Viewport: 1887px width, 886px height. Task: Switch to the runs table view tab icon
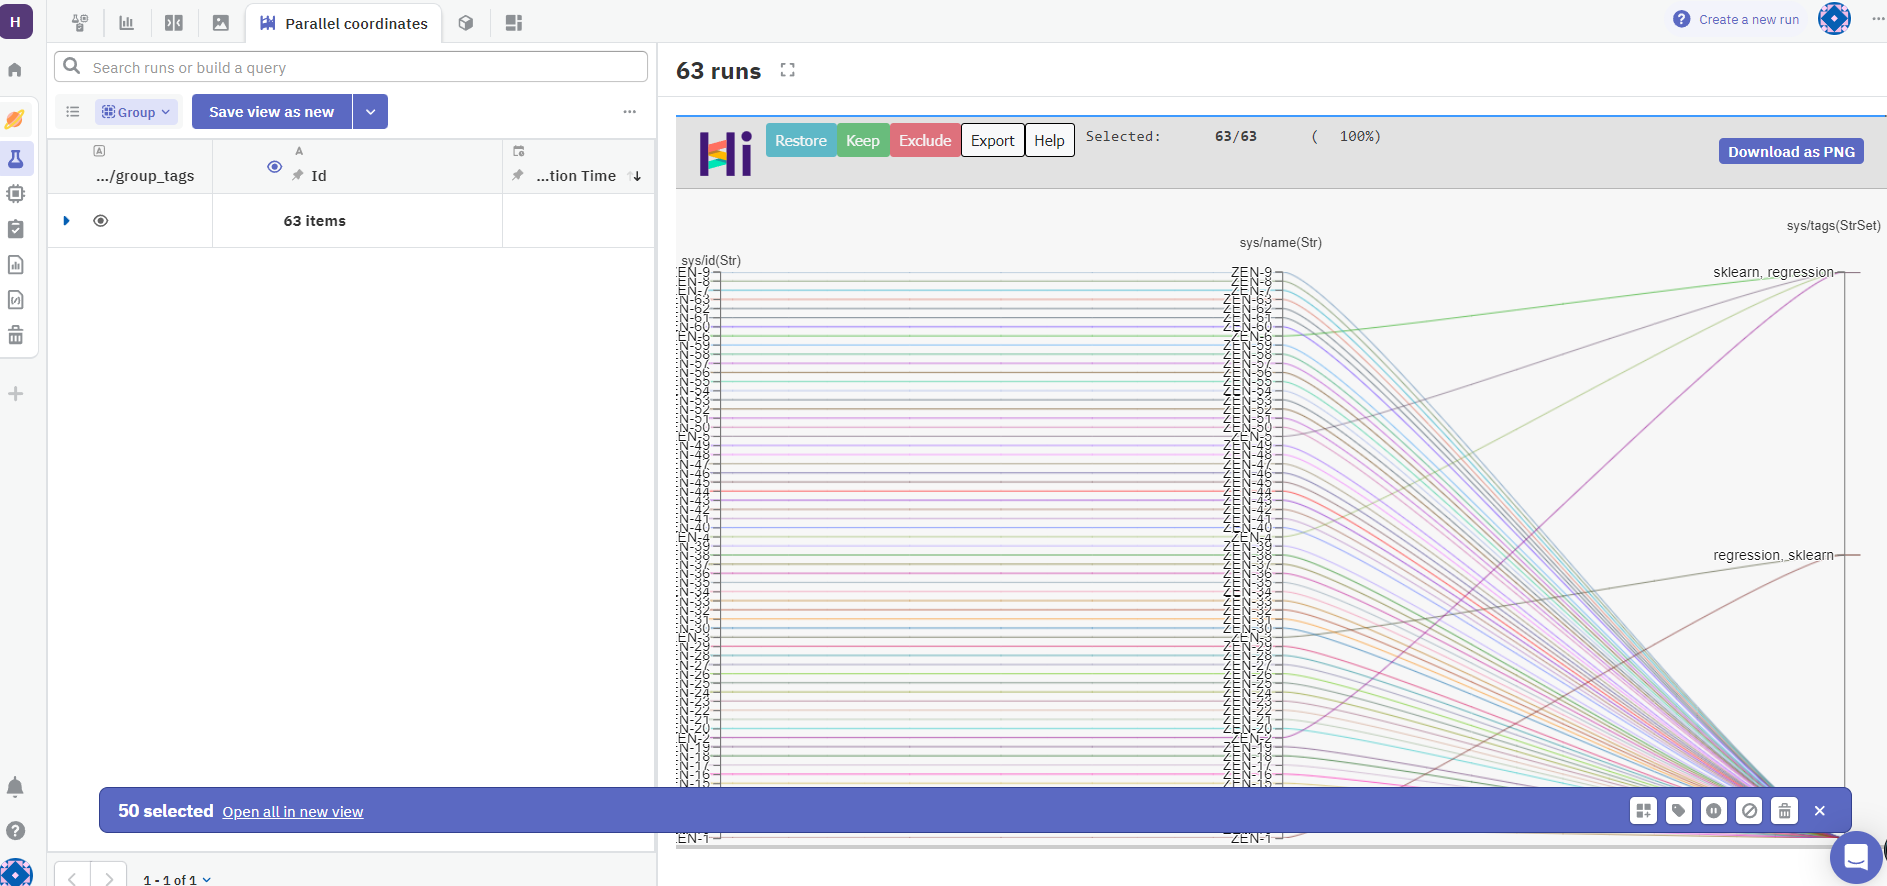pos(80,23)
